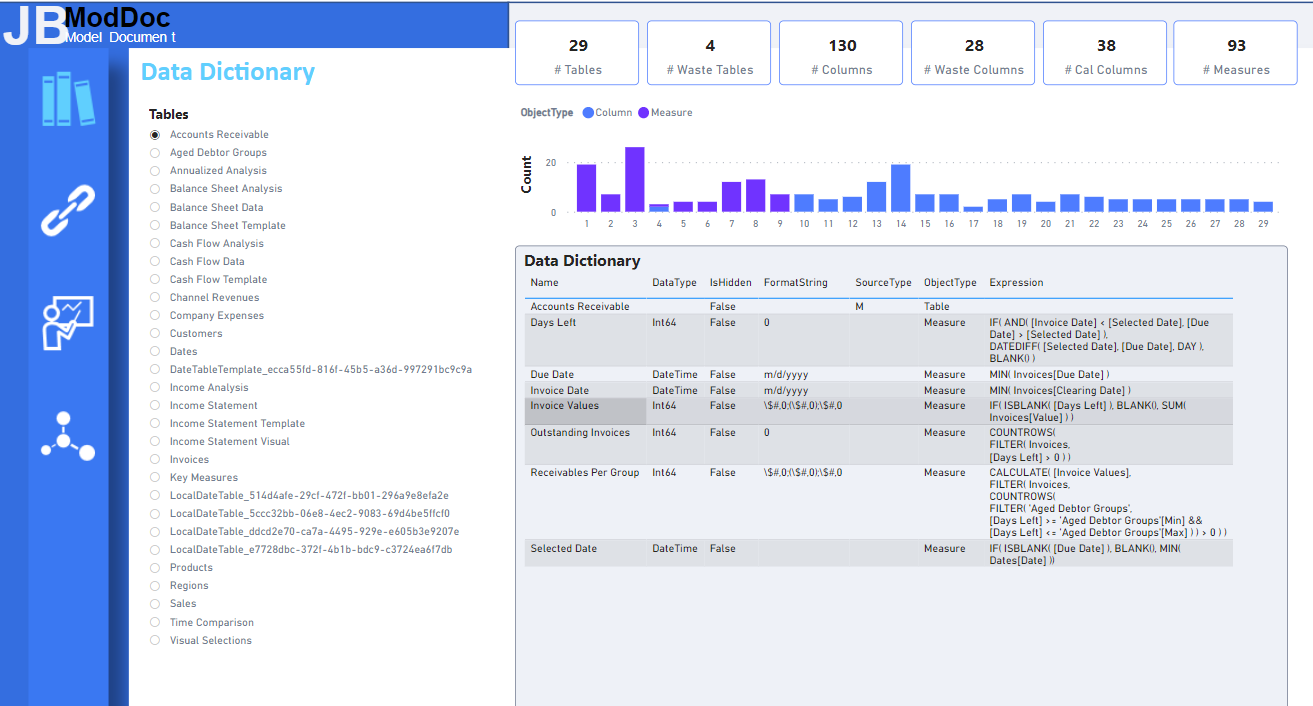Click the # Waste Columns card
Screen dimensions: 1313x706
click(973, 54)
